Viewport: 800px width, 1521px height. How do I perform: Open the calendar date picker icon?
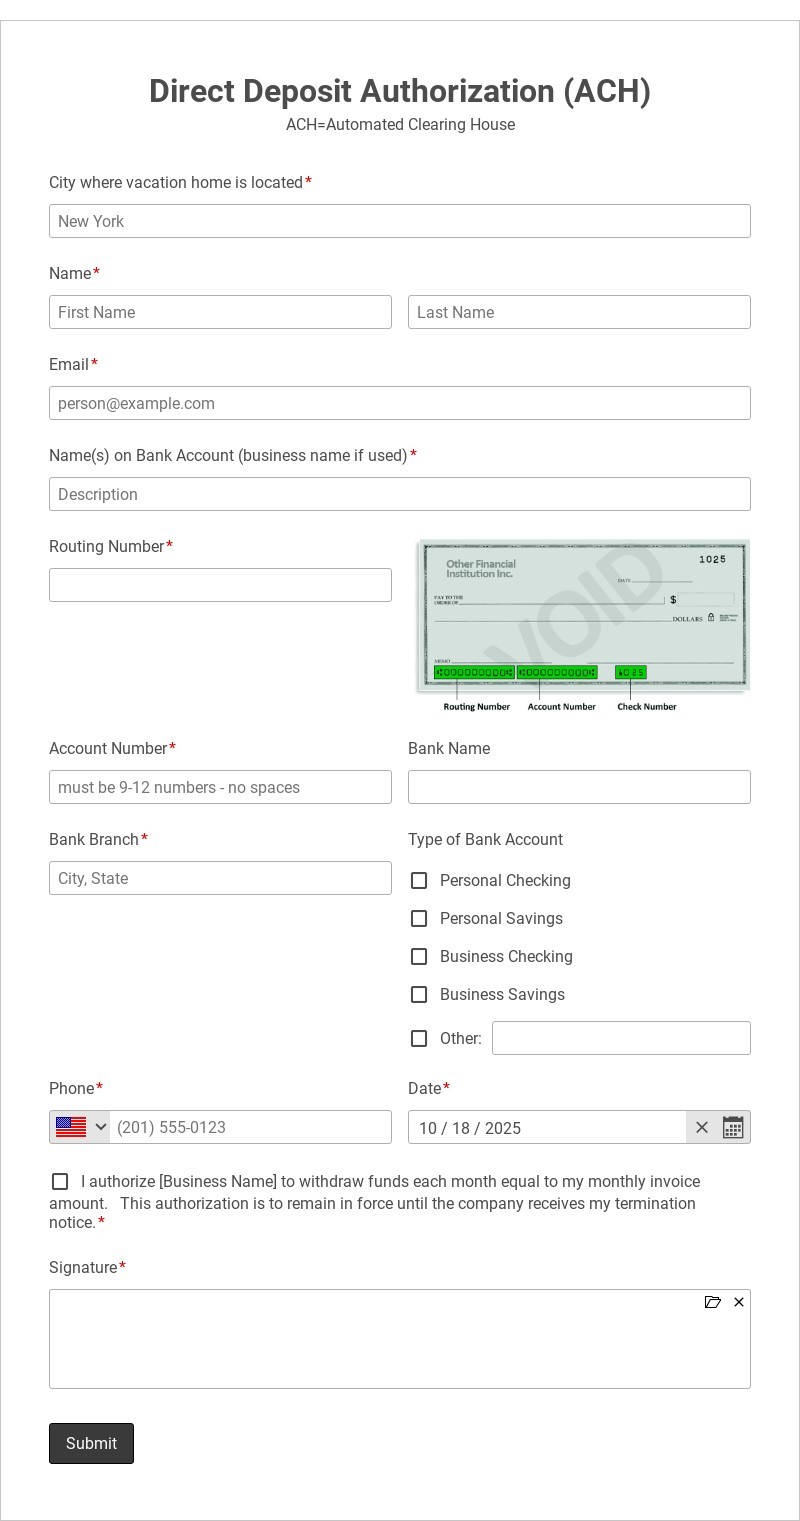point(733,1127)
